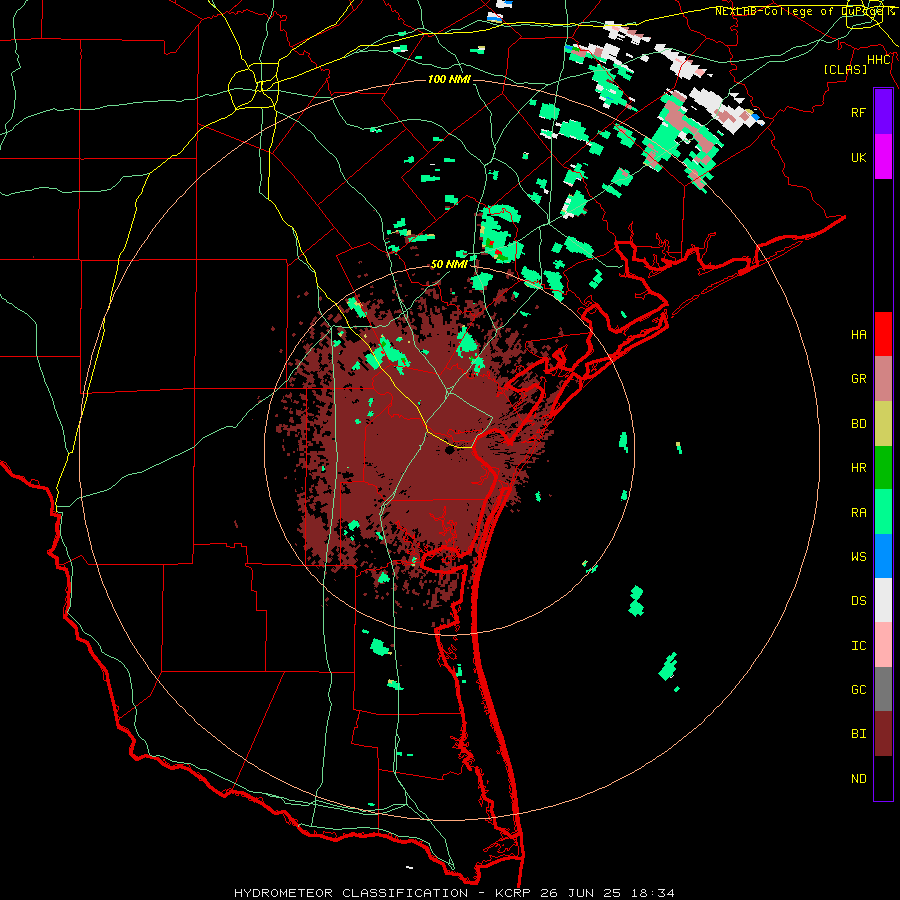Click the GR legend label
Screen dimensions: 900x900
click(x=859, y=379)
